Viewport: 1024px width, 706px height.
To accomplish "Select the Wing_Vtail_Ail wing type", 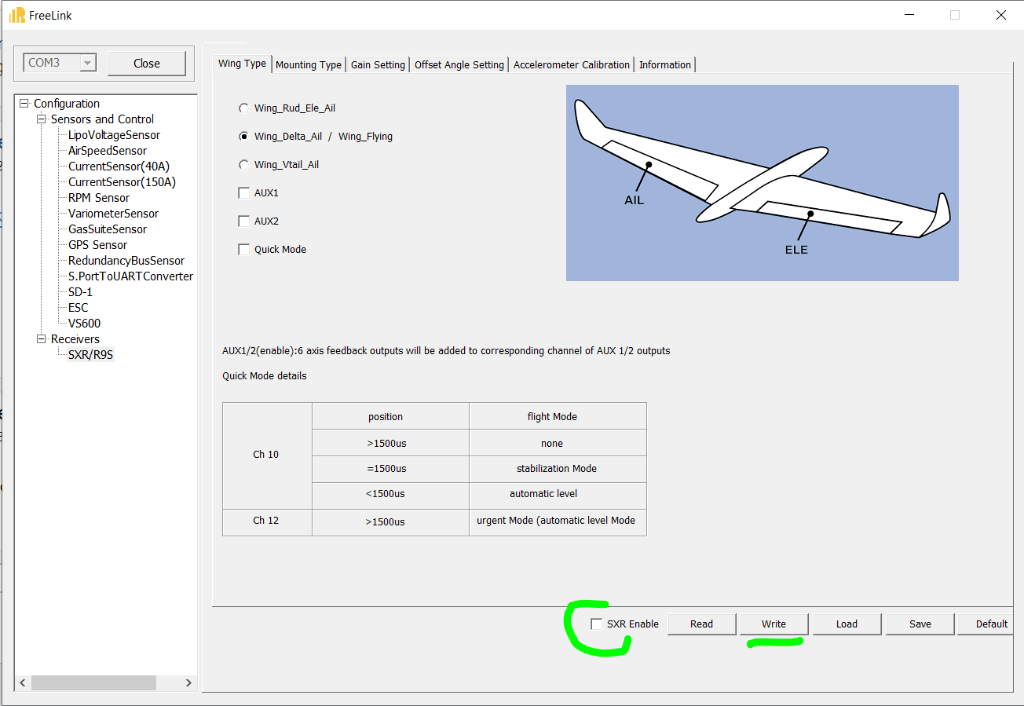I will point(243,165).
